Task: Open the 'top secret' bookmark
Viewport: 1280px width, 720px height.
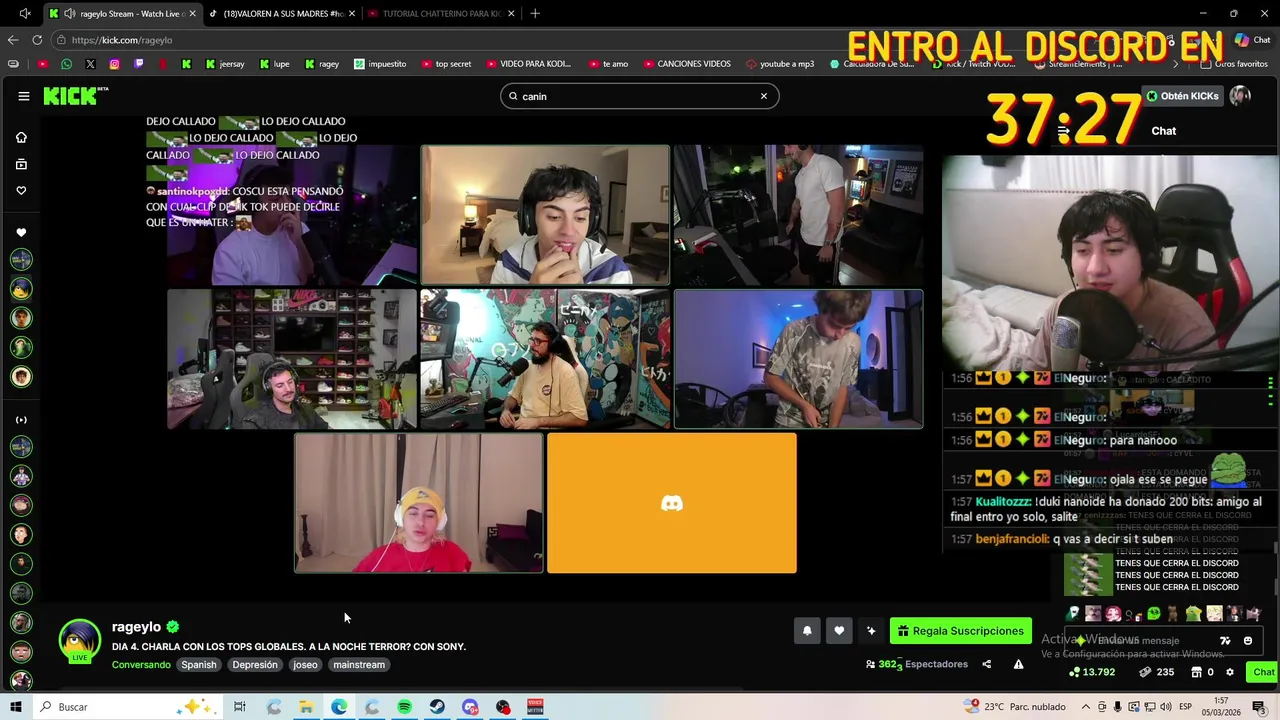Action: click(446, 64)
